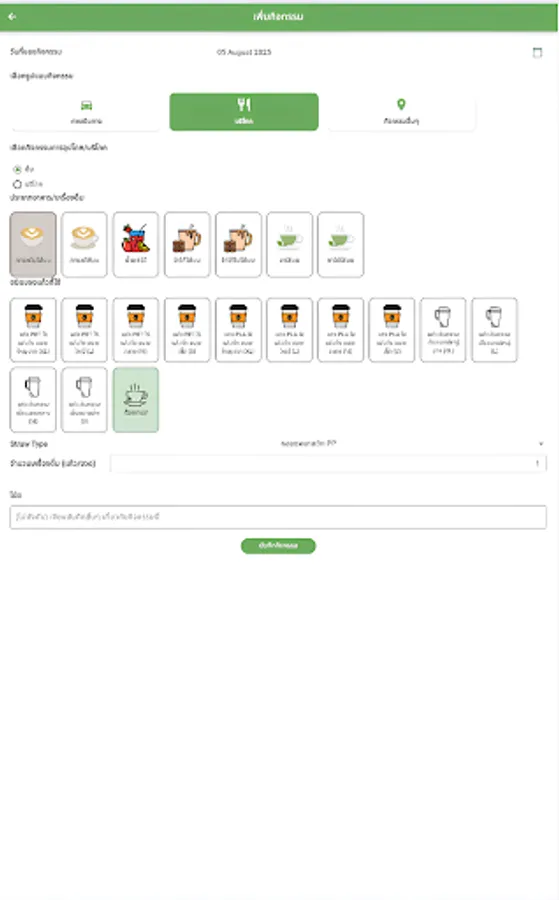Choose the second latte art coffee tile
Screen dimensions: 559x900
click(84, 245)
